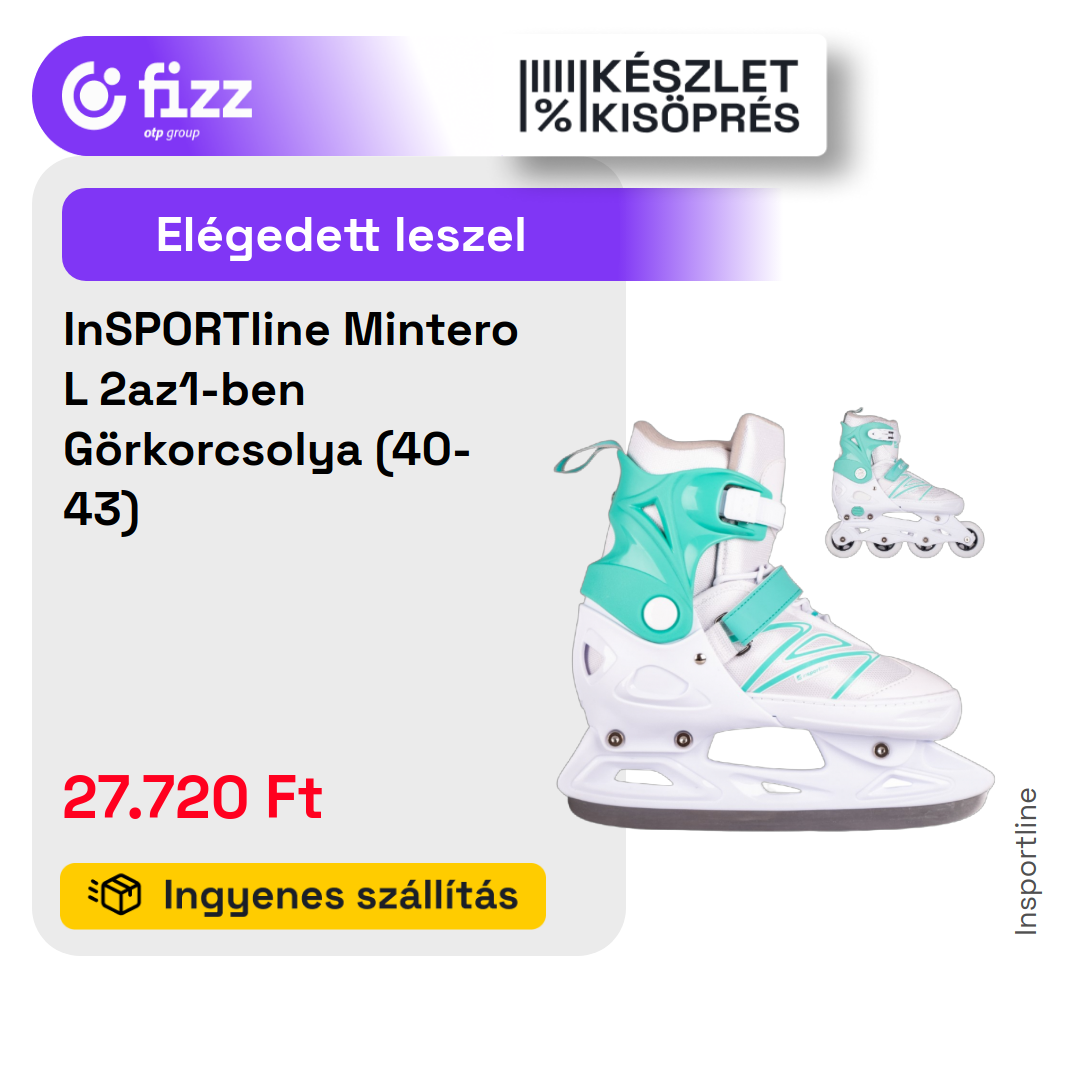Select the otp group caption
This screenshot has height=1080, width=1080.
pyautogui.click(x=172, y=133)
